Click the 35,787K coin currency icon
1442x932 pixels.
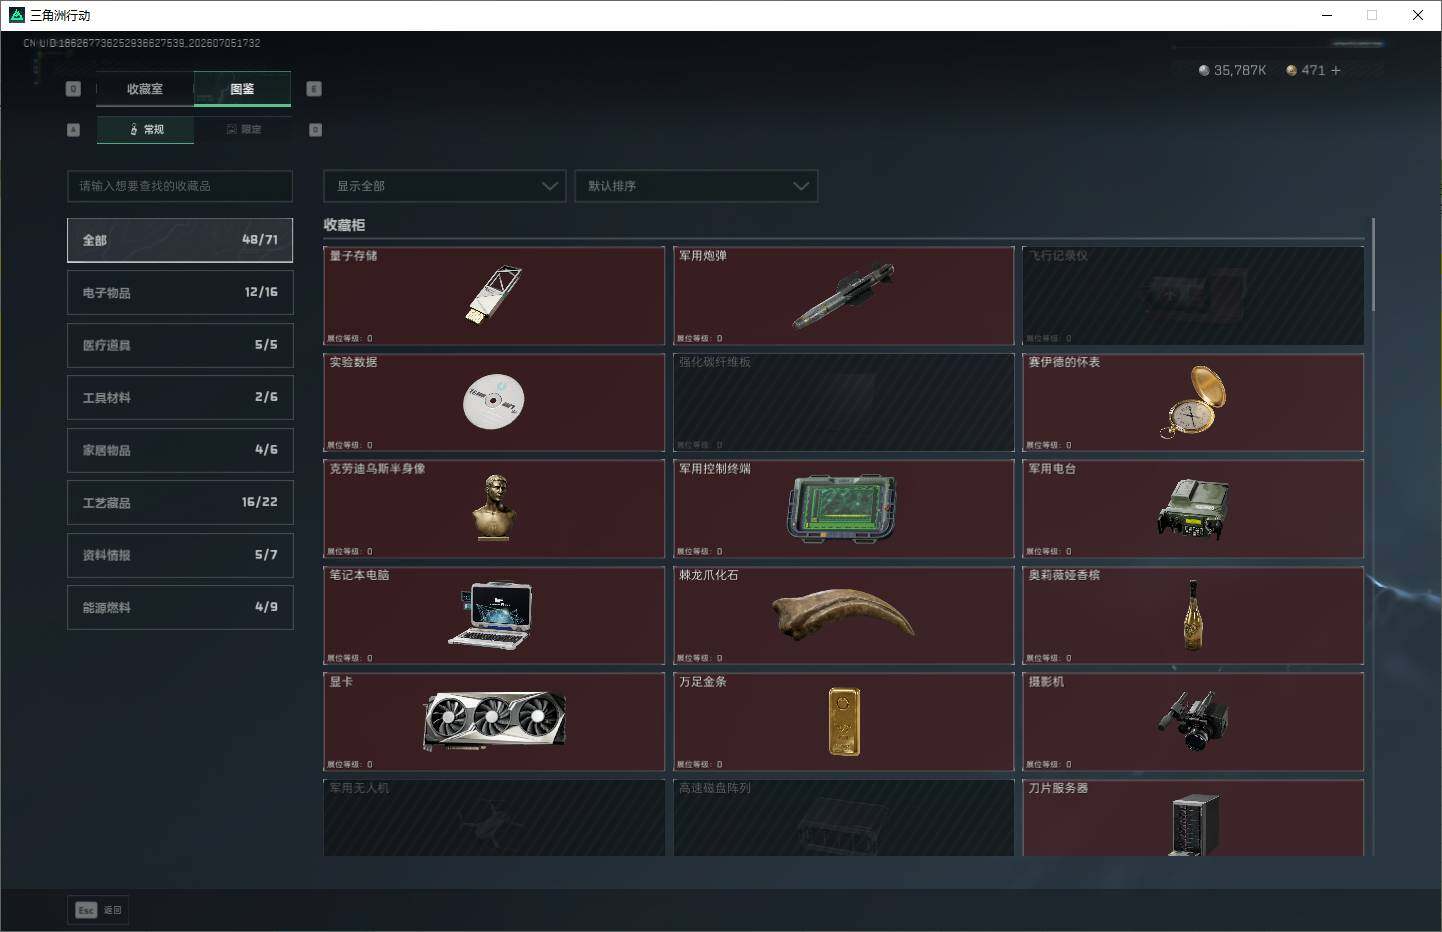[1204, 70]
